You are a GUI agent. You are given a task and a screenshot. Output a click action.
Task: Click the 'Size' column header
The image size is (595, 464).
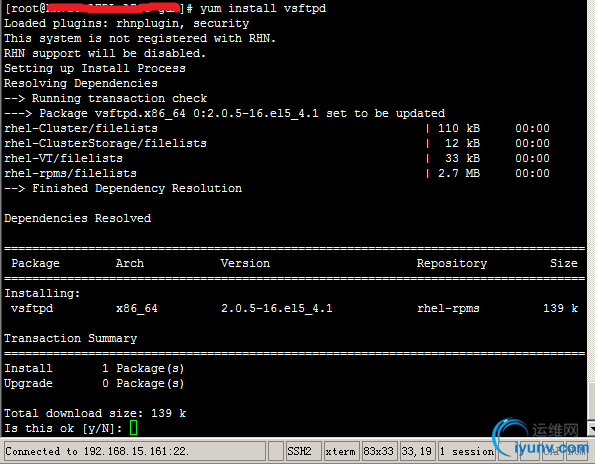(564, 263)
